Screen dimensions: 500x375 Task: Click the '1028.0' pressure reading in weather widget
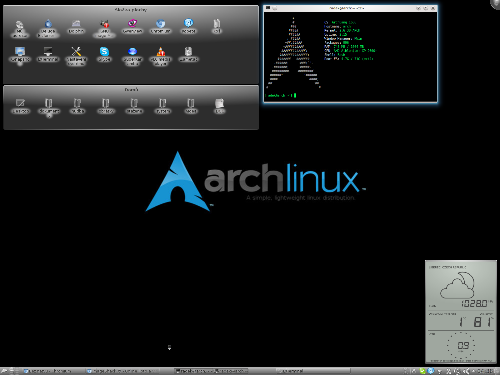(474, 303)
